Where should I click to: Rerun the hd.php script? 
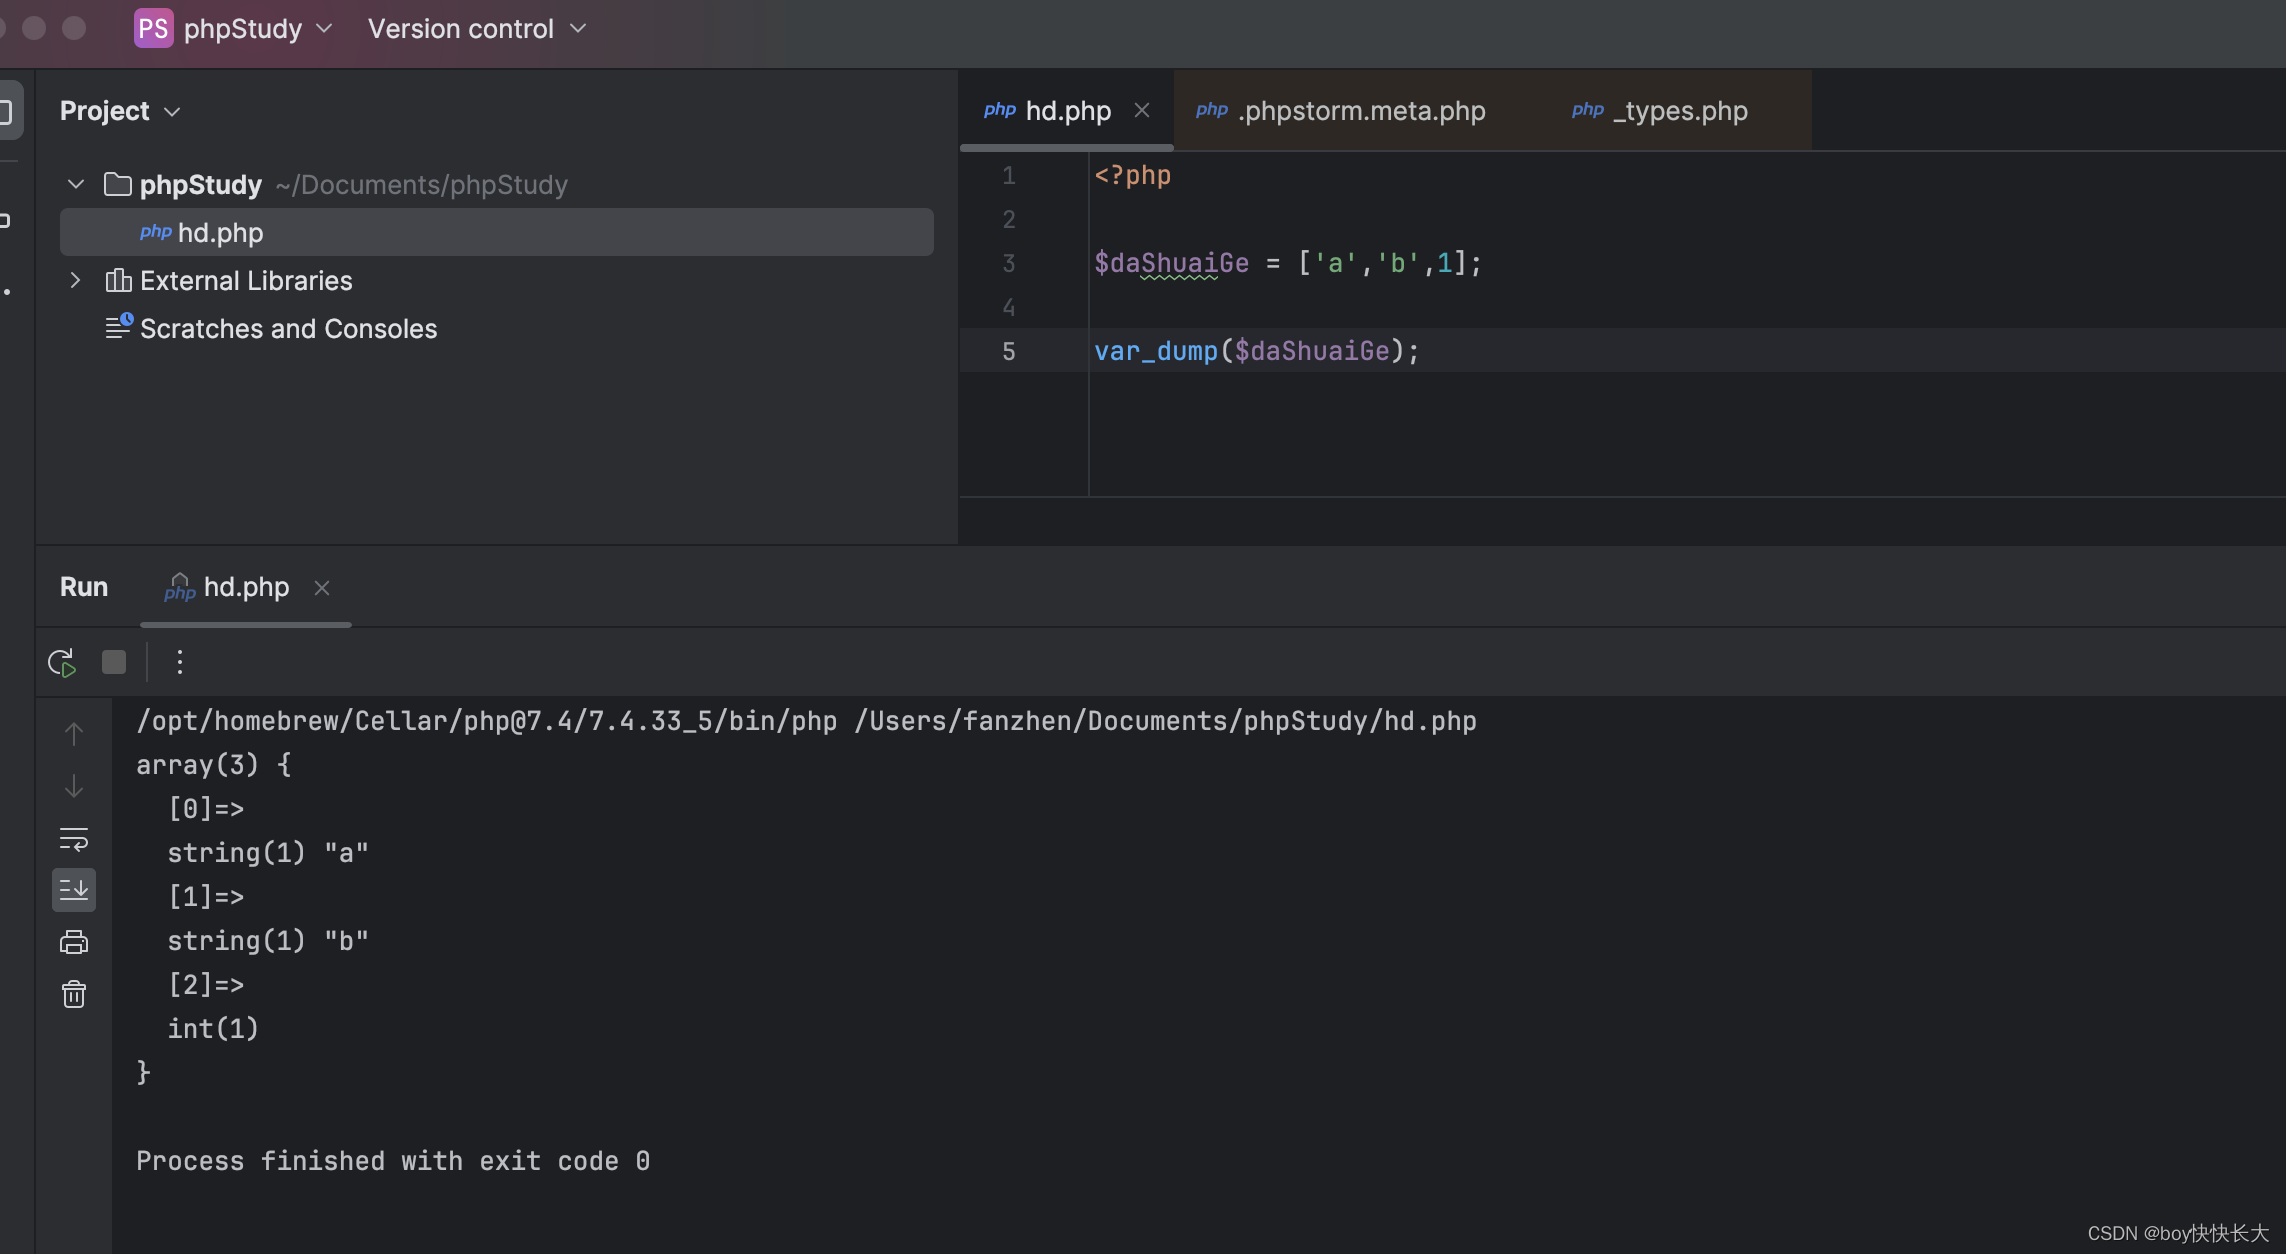tap(62, 662)
